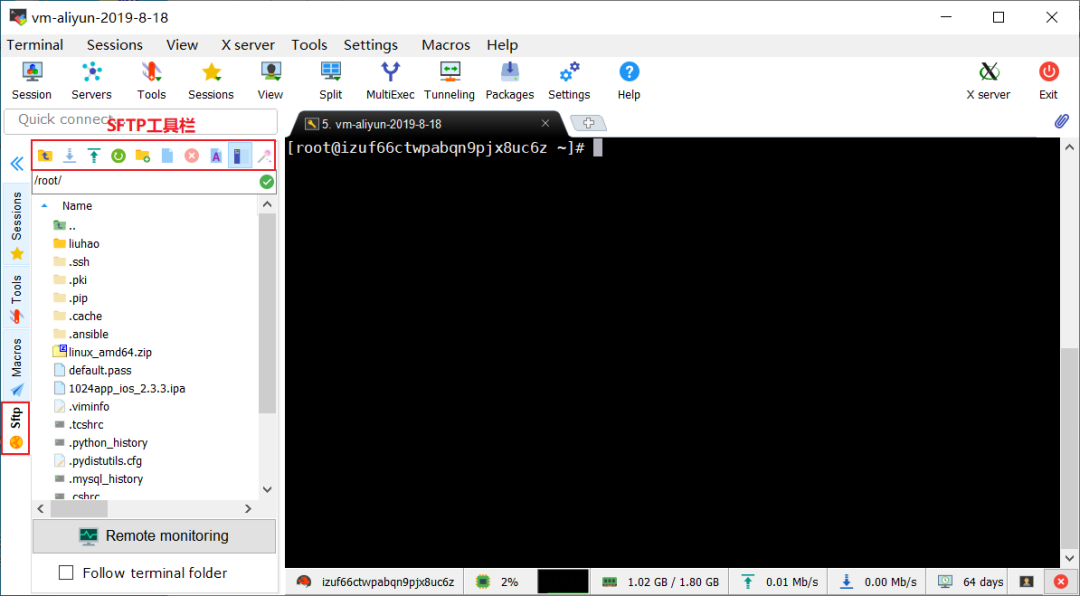
Task: Go to parent directory in SFTP toolbar
Action: (45, 156)
